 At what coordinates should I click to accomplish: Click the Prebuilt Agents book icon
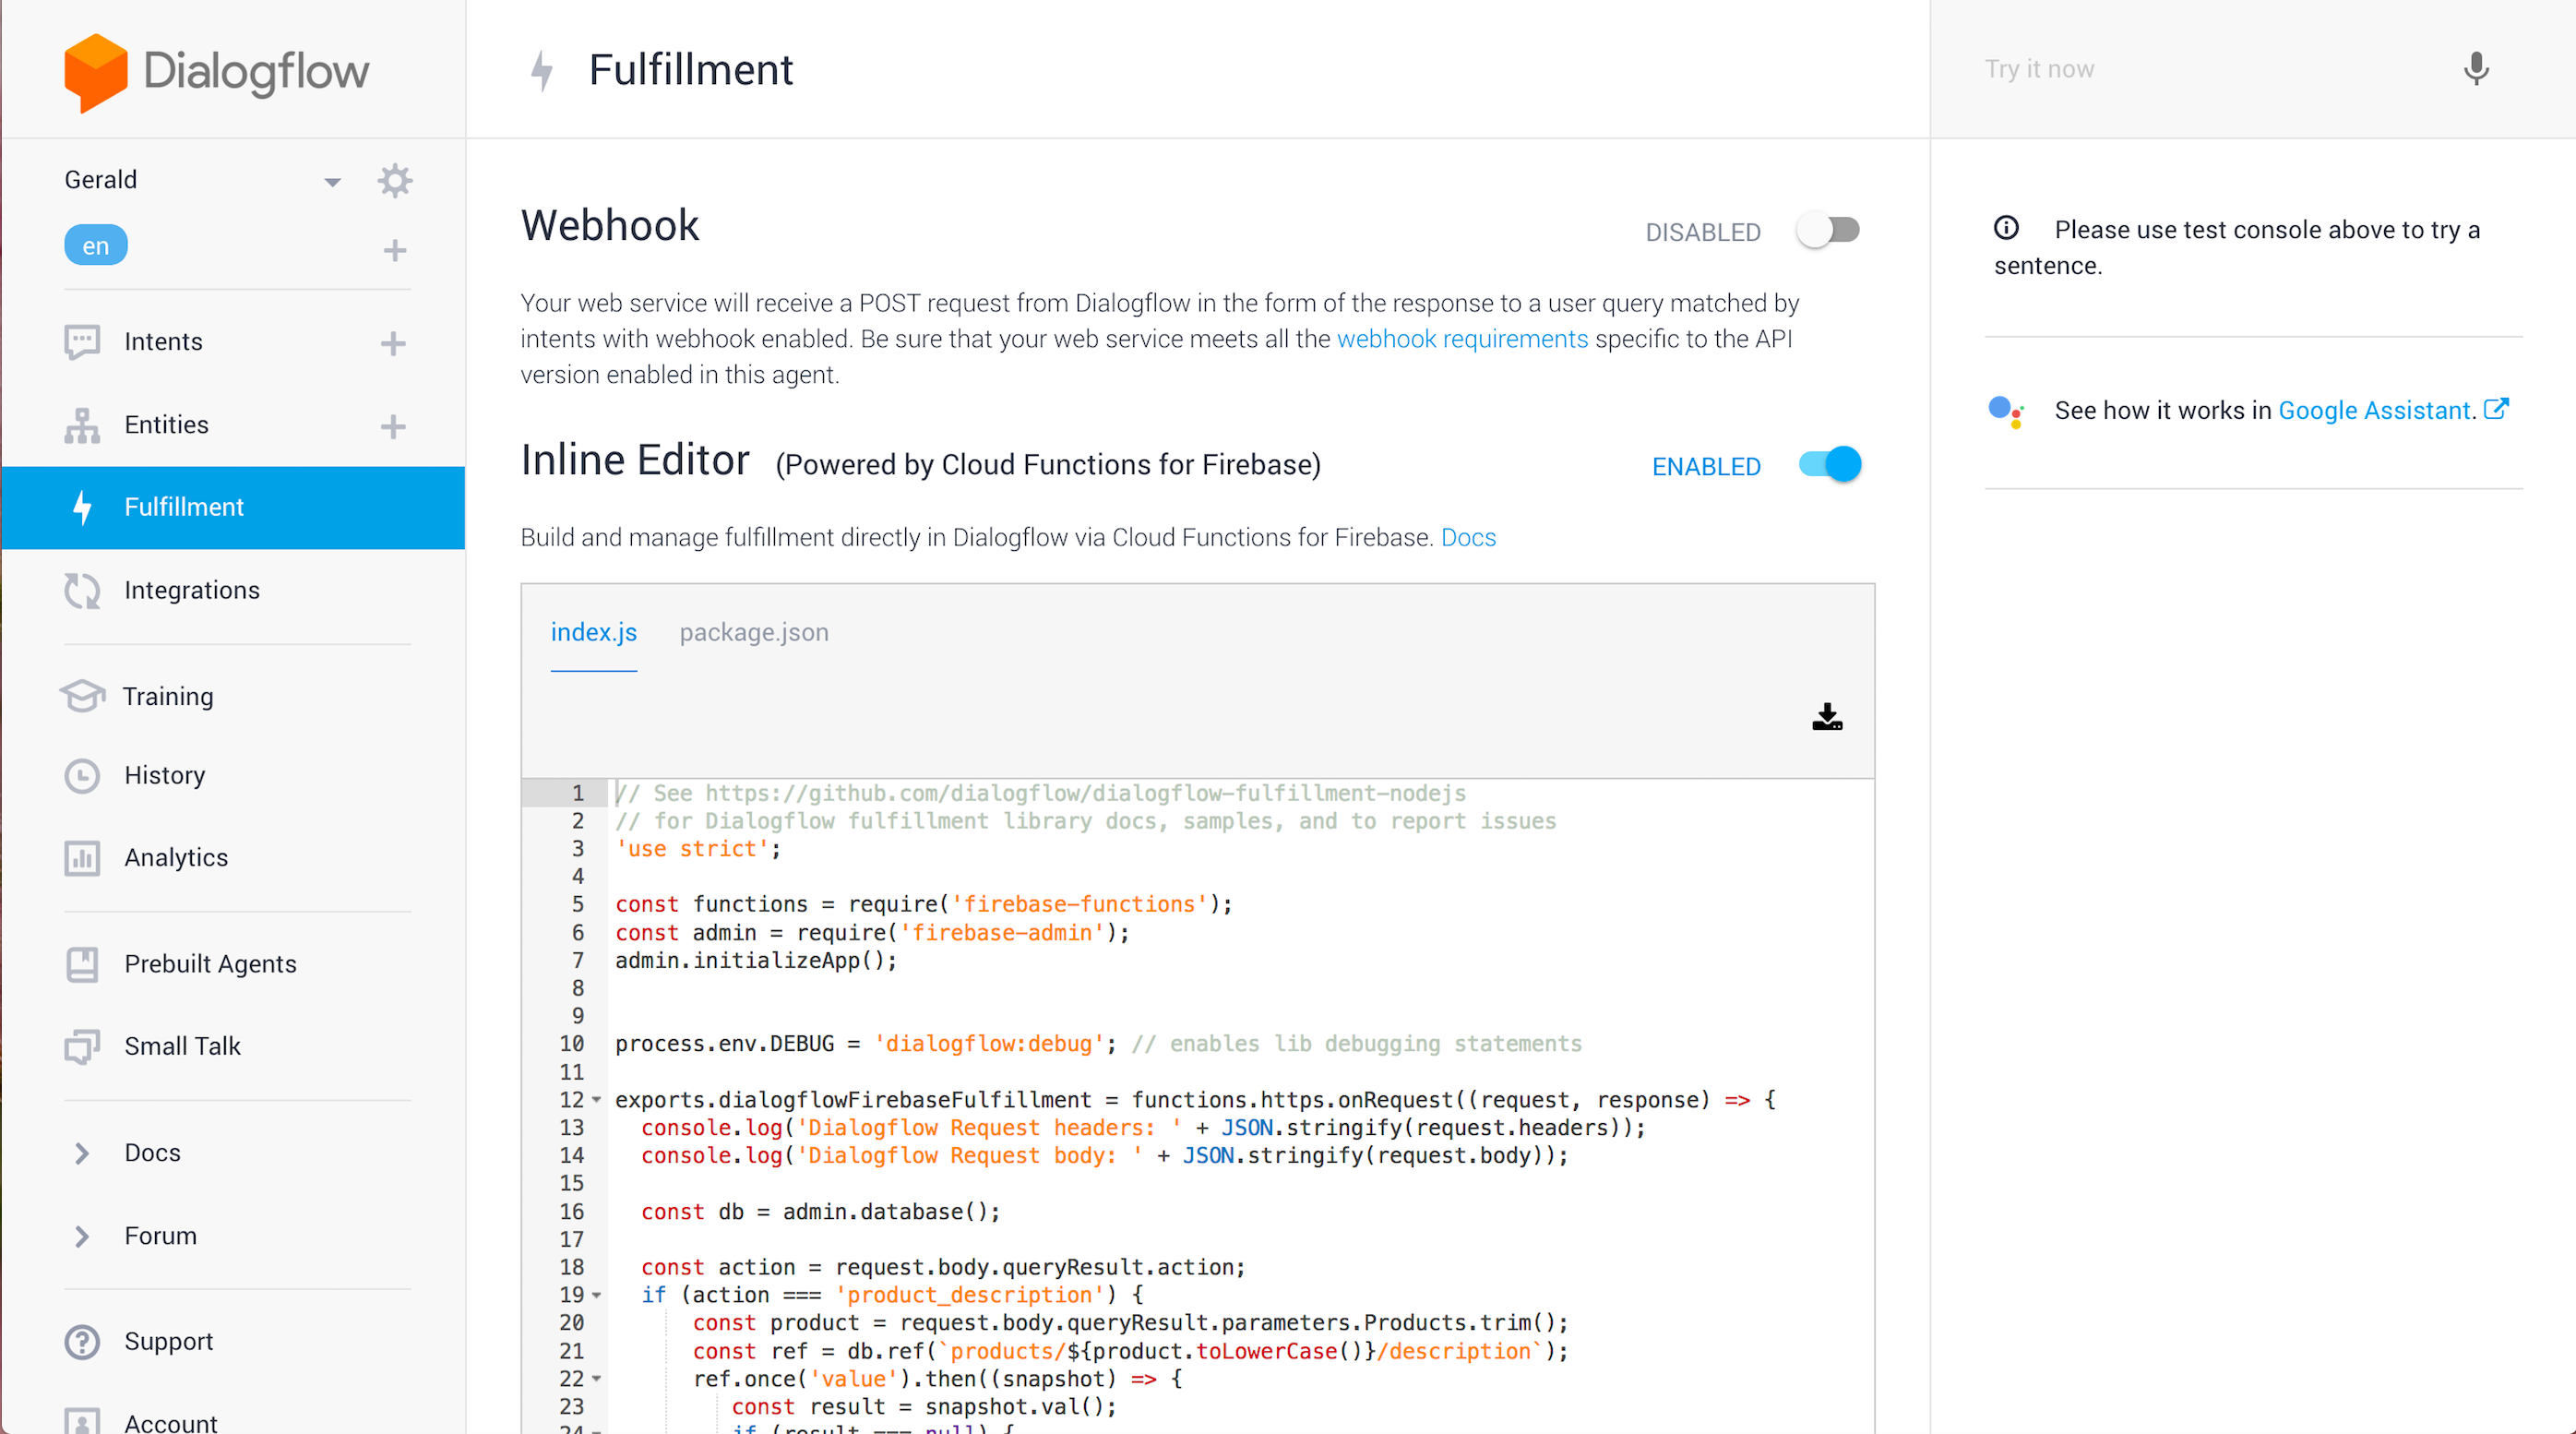[82, 964]
